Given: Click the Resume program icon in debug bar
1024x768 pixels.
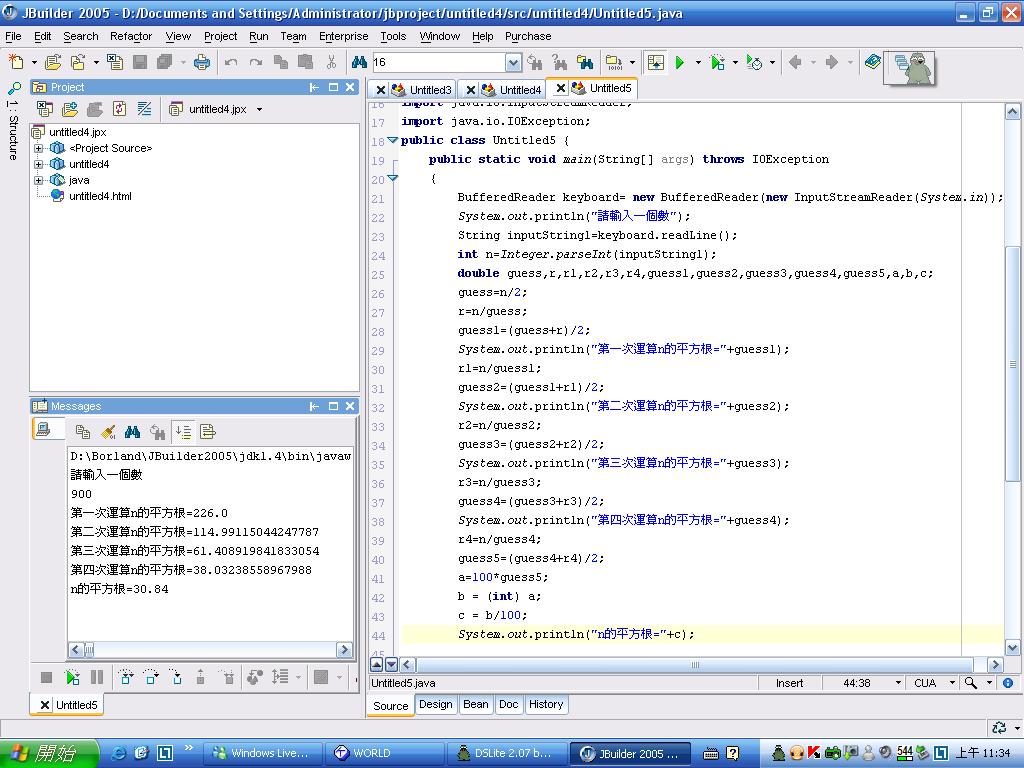Looking at the screenshot, I should [72, 677].
